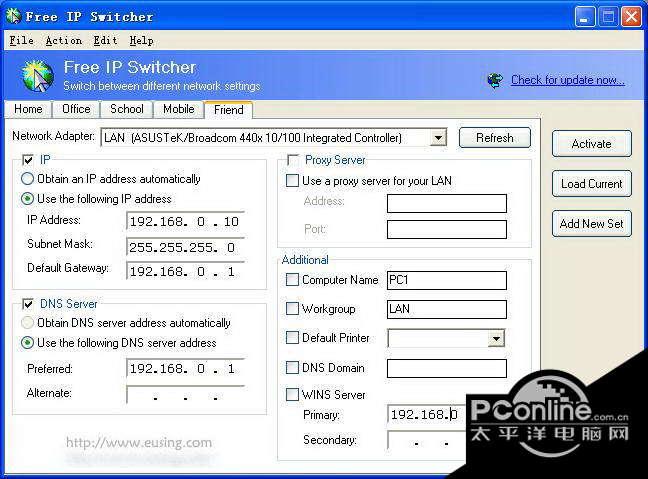
Task: Expand the Network Adapter dropdown
Action: pyautogui.click(x=438, y=138)
